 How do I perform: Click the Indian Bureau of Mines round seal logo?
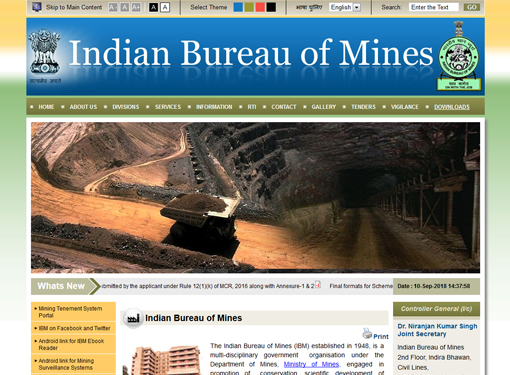click(x=459, y=56)
